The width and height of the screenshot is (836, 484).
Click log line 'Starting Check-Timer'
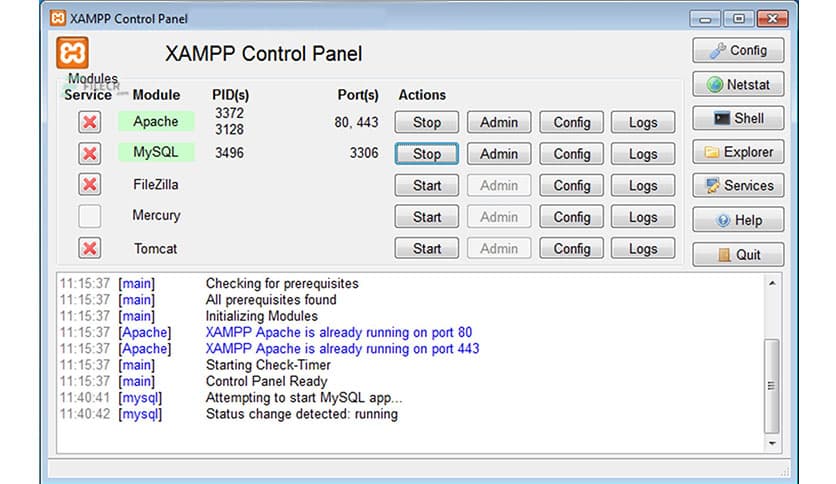[268, 365]
